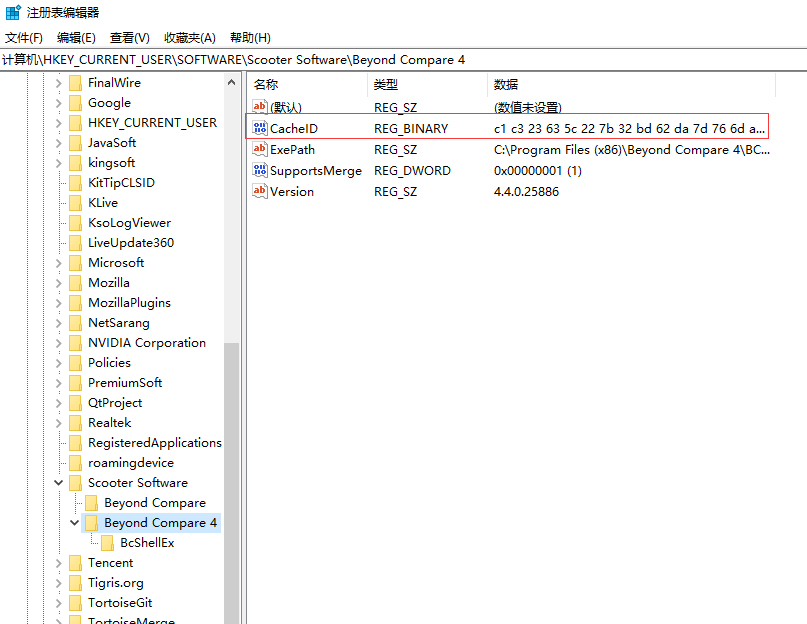The width and height of the screenshot is (807, 624).
Task: Expand the Tigris.org tree node
Action: coord(59,583)
